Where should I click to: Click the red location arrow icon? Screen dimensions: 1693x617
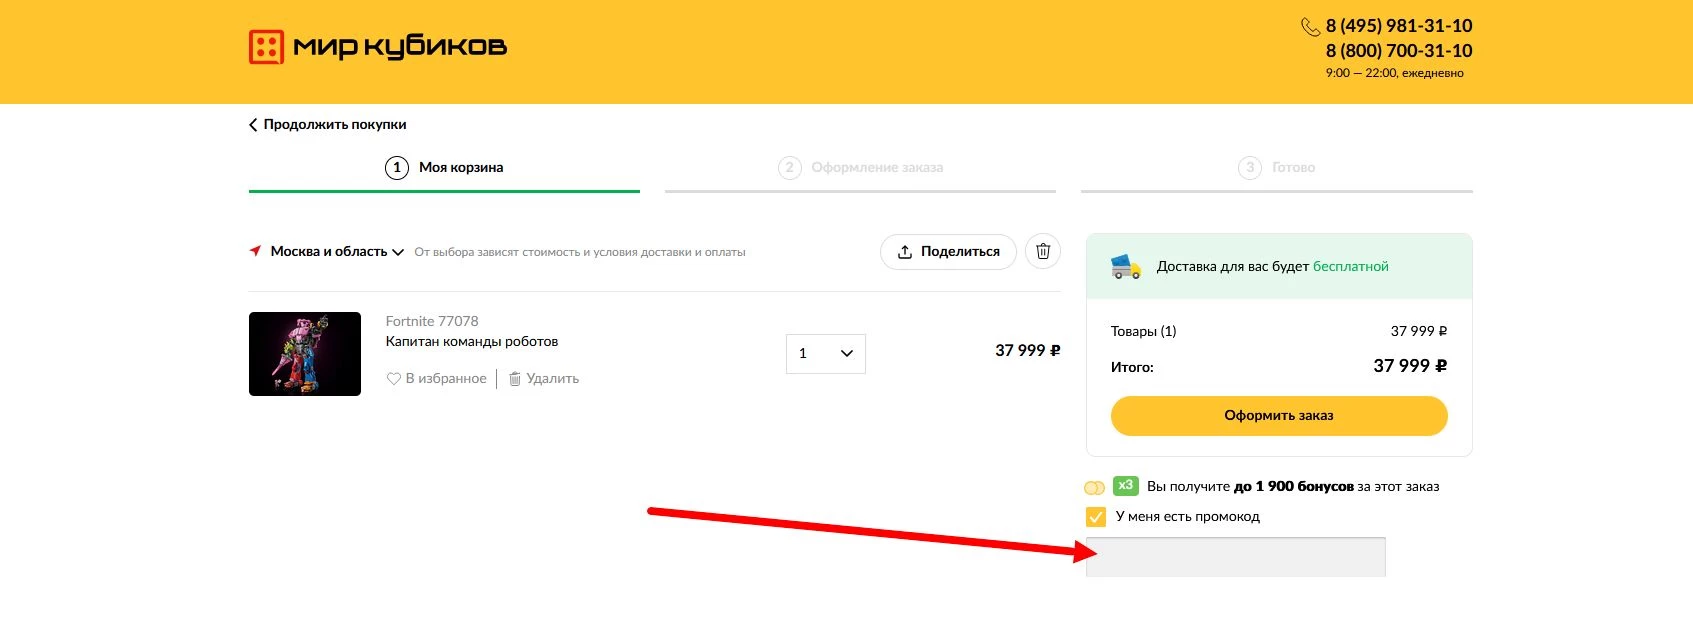click(256, 251)
